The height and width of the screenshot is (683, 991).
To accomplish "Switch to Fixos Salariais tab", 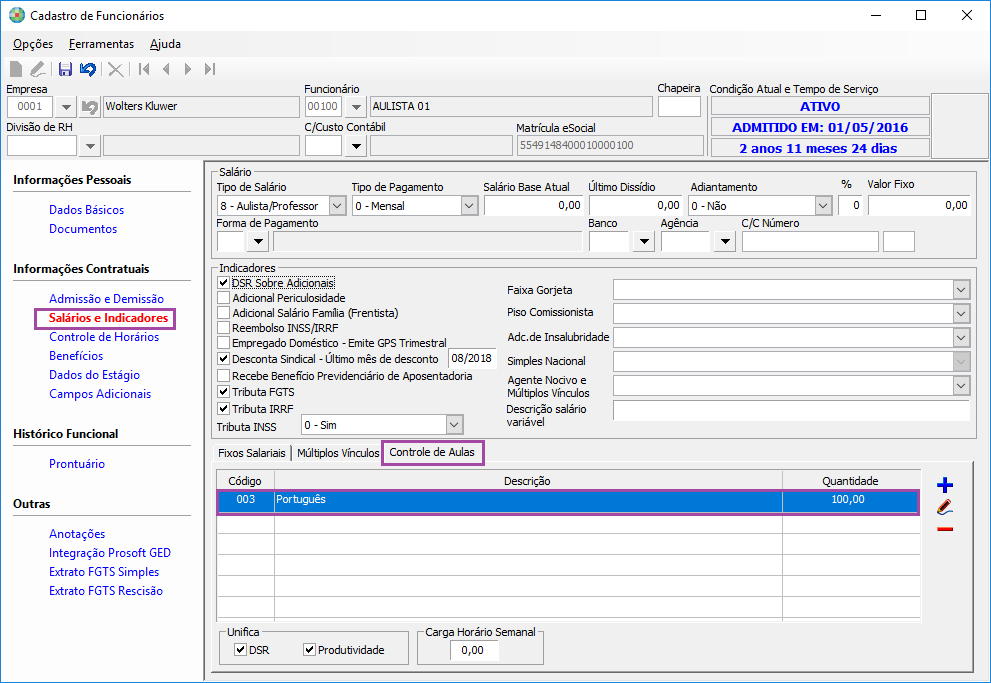I will click(x=252, y=453).
